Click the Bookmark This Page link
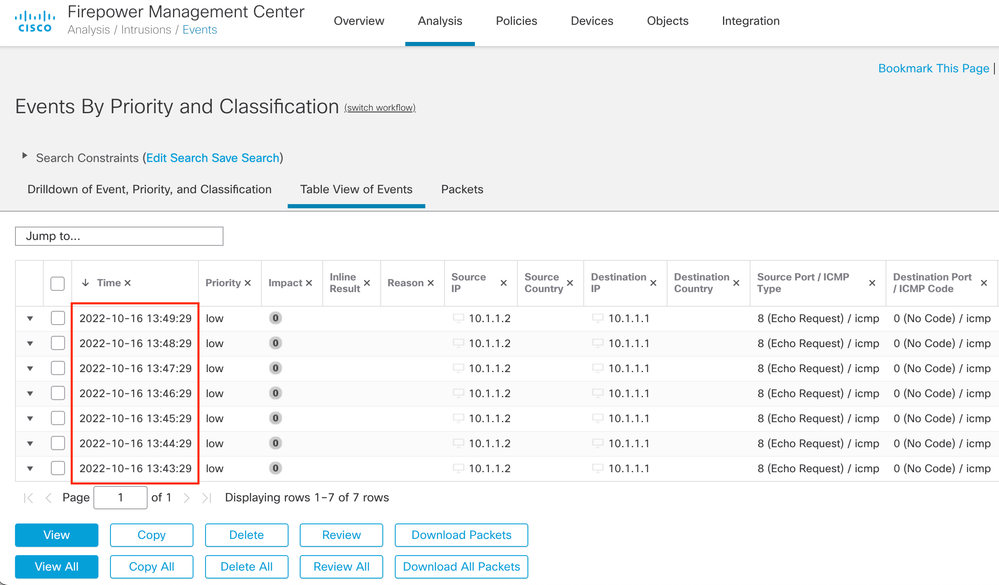 point(933,68)
